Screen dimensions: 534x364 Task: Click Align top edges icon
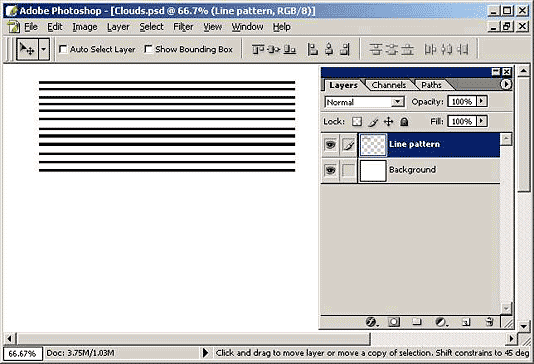coord(258,50)
